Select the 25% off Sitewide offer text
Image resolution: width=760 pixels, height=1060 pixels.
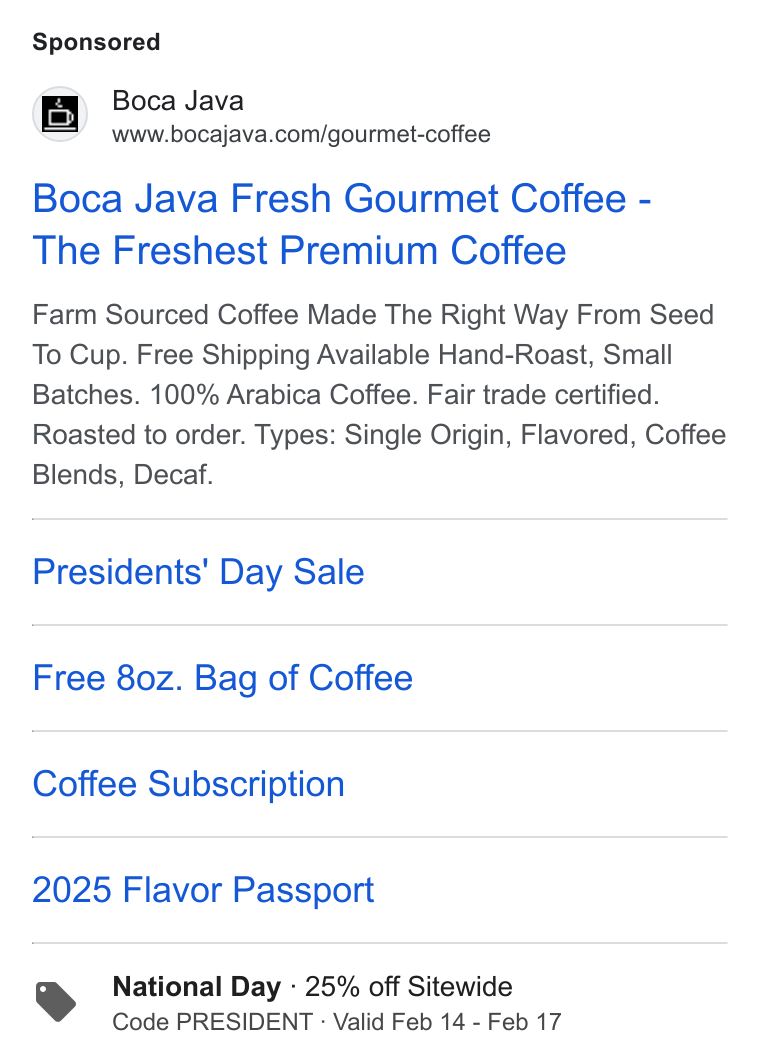408,987
